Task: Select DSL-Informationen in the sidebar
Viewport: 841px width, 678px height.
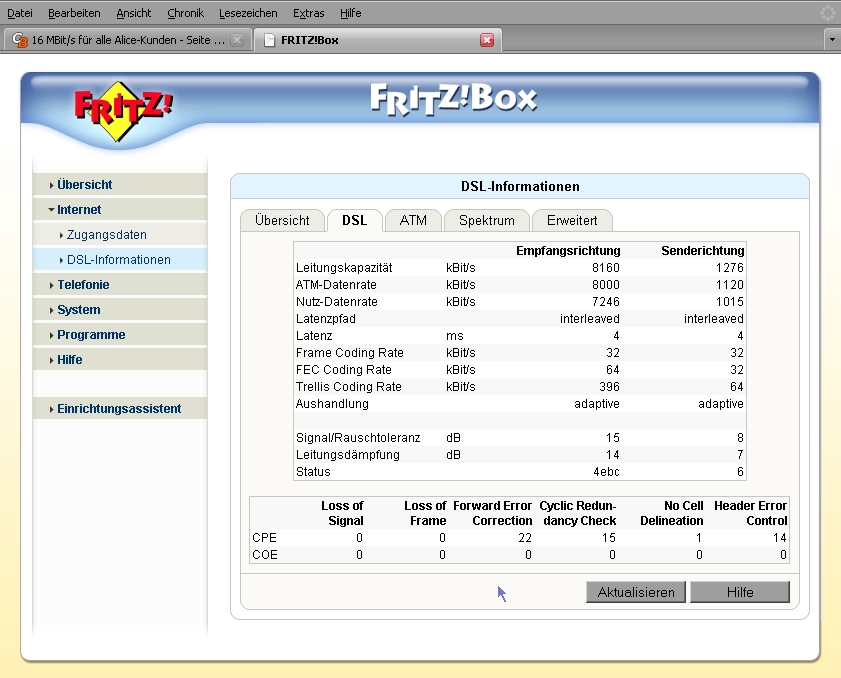Action: coord(119,260)
